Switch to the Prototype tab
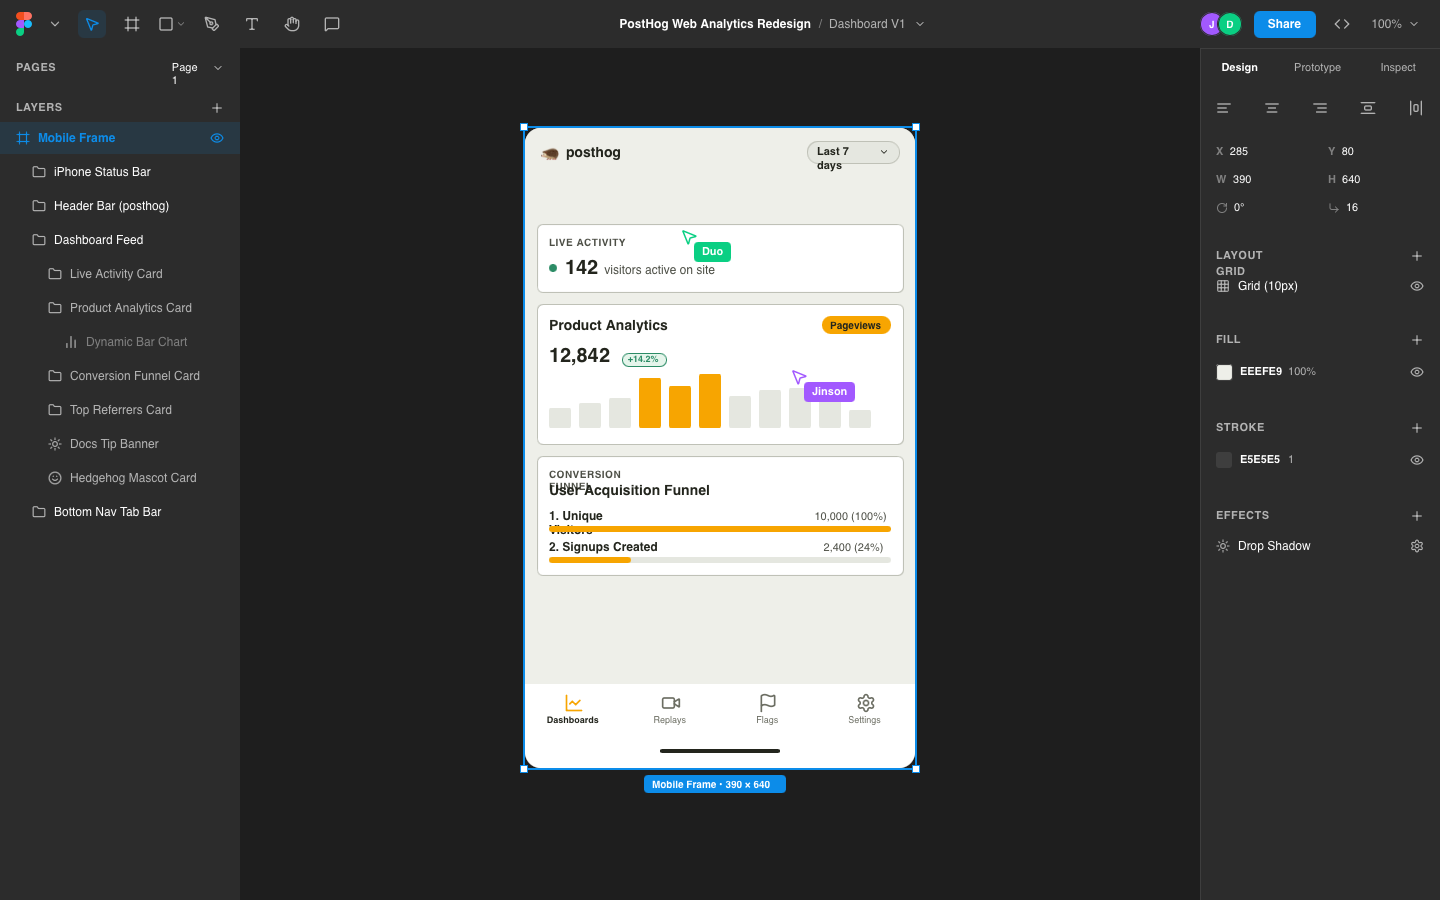The height and width of the screenshot is (900, 1440). [x=1317, y=68]
